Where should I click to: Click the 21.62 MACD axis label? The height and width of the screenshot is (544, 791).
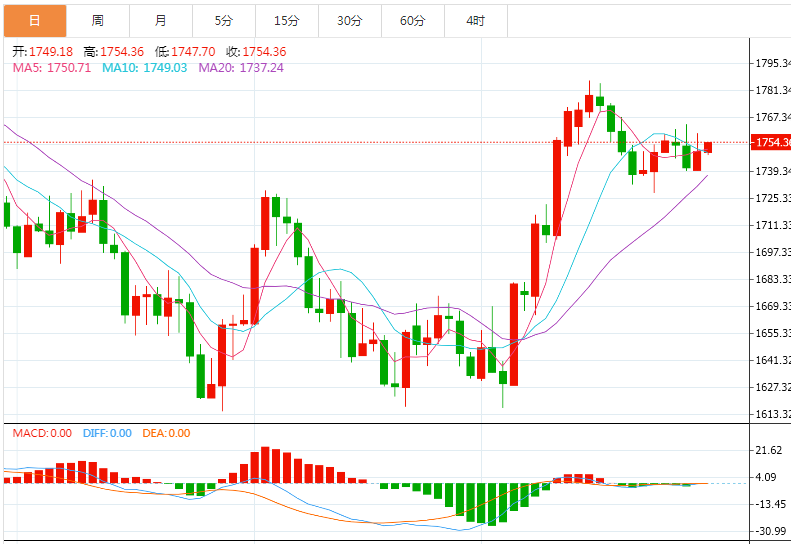[769, 451]
